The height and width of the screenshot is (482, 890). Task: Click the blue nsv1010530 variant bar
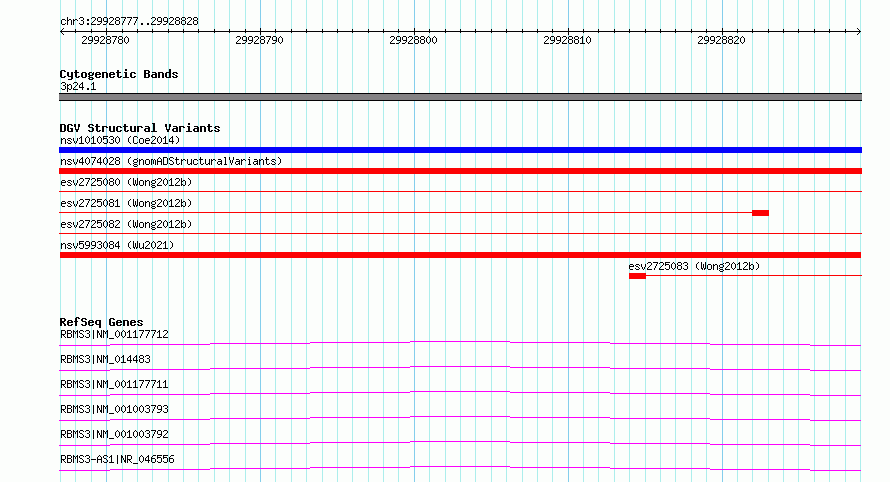tap(460, 150)
